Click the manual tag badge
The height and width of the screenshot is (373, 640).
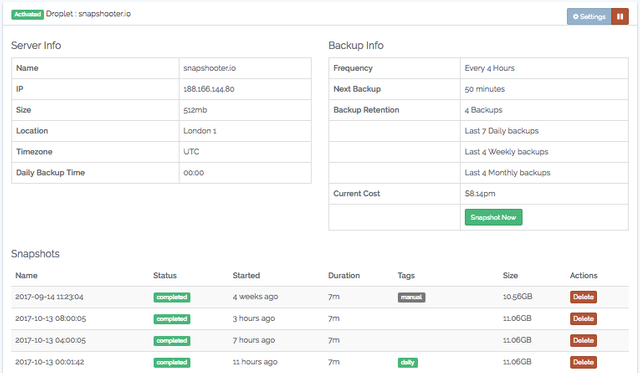coord(411,297)
